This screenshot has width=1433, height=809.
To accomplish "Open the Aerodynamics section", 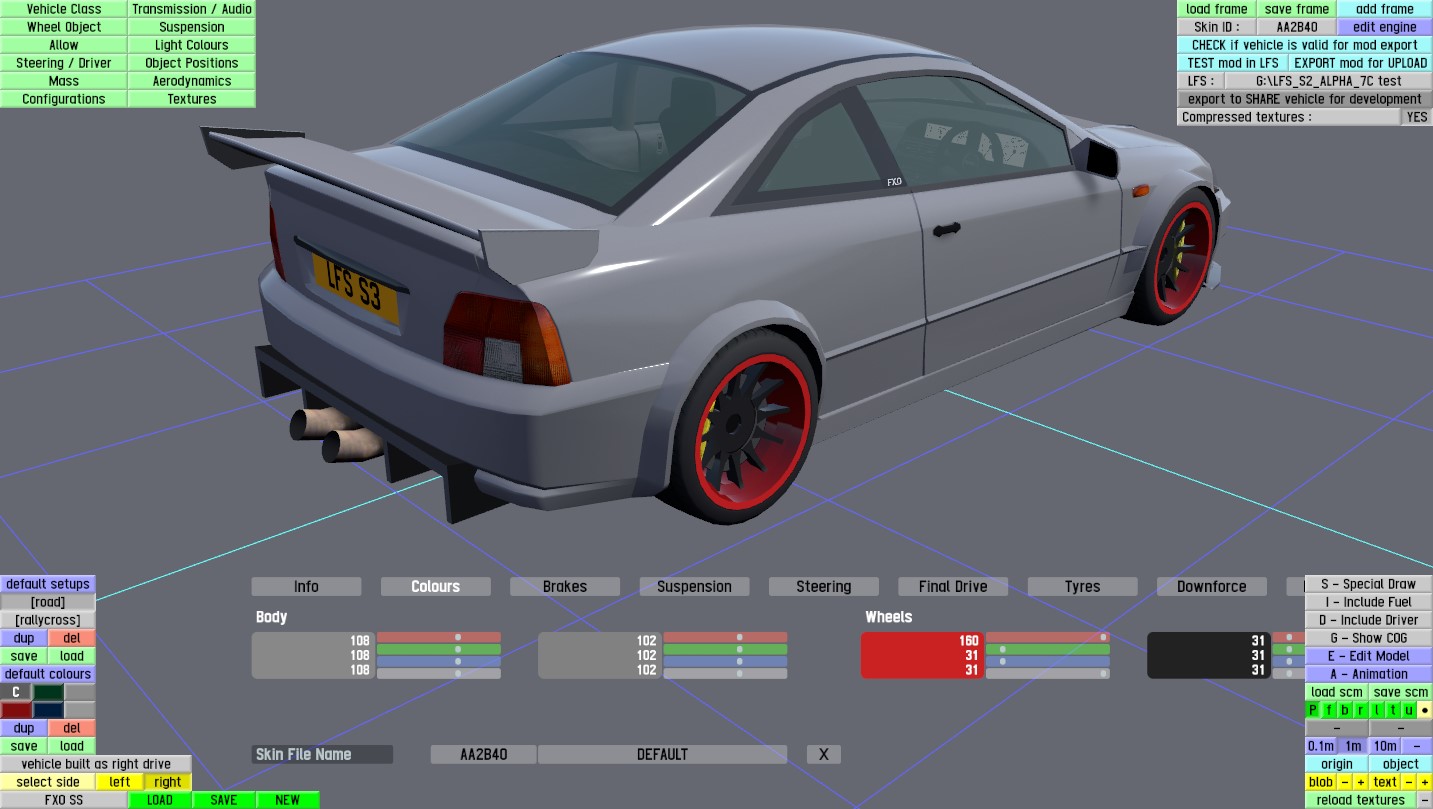I will 192,81.
